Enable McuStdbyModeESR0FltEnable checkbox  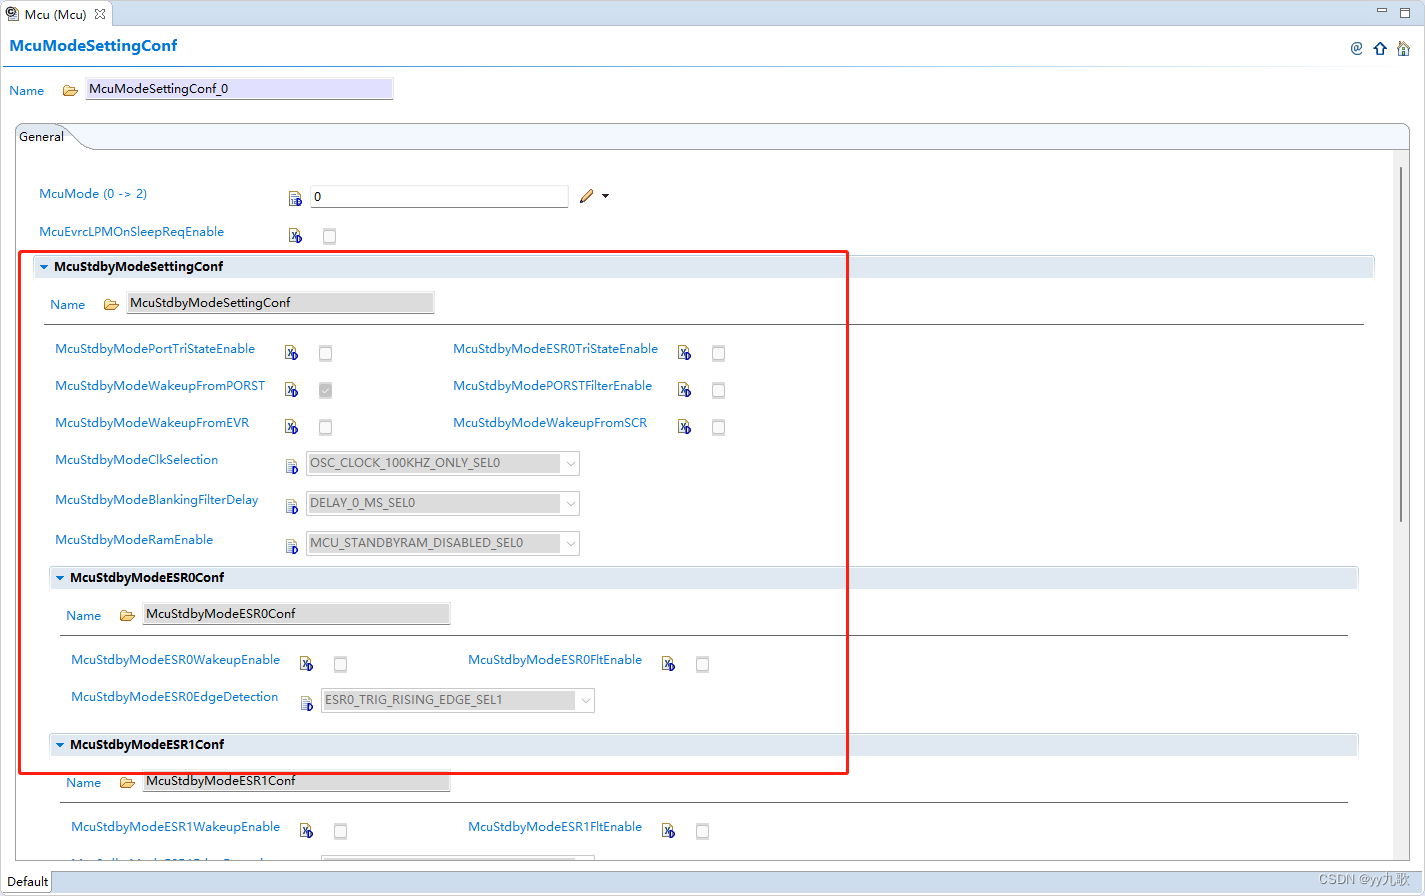point(702,664)
